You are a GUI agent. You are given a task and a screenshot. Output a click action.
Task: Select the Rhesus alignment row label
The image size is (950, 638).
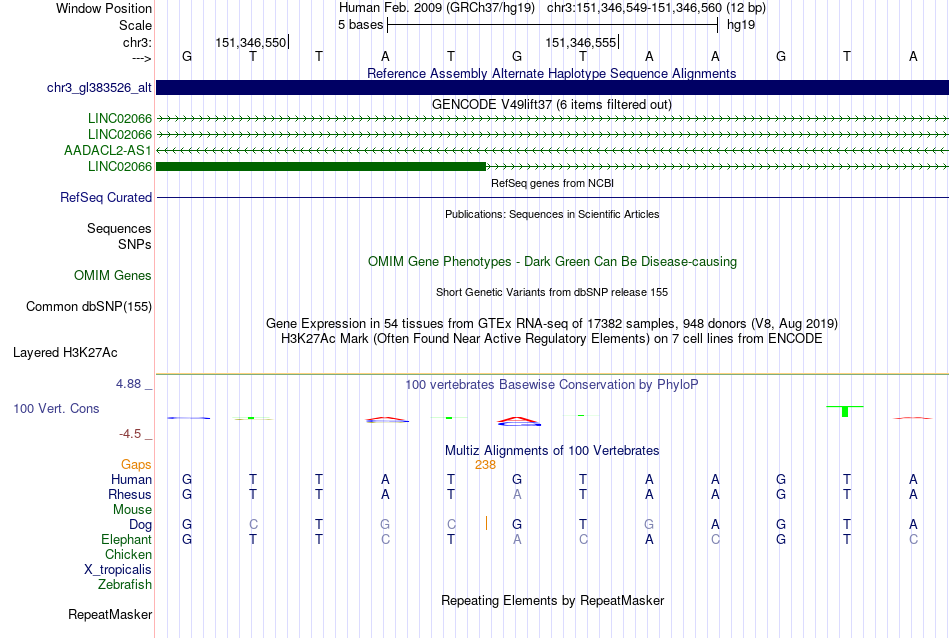coord(130,495)
